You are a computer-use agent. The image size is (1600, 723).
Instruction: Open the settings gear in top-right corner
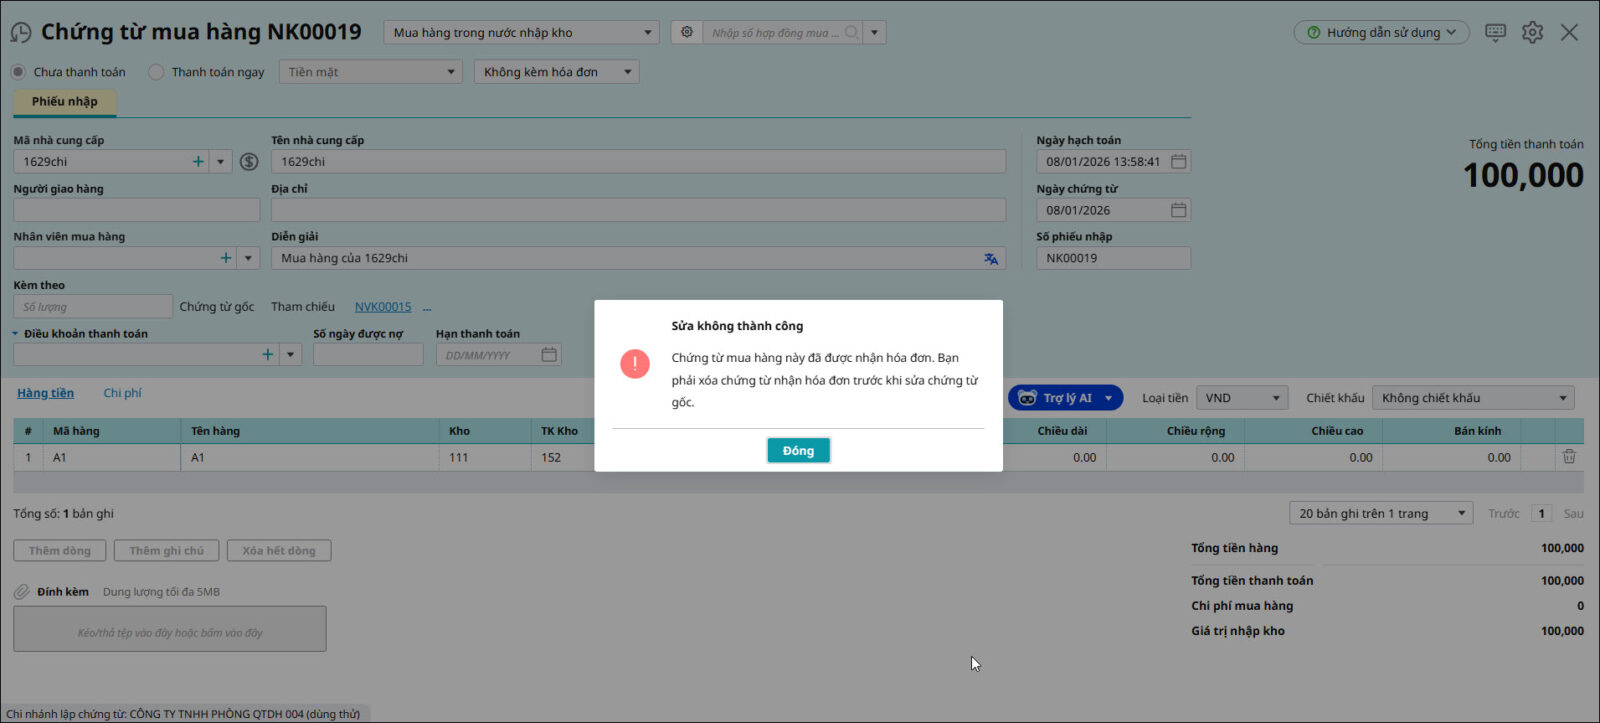point(1532,33)
